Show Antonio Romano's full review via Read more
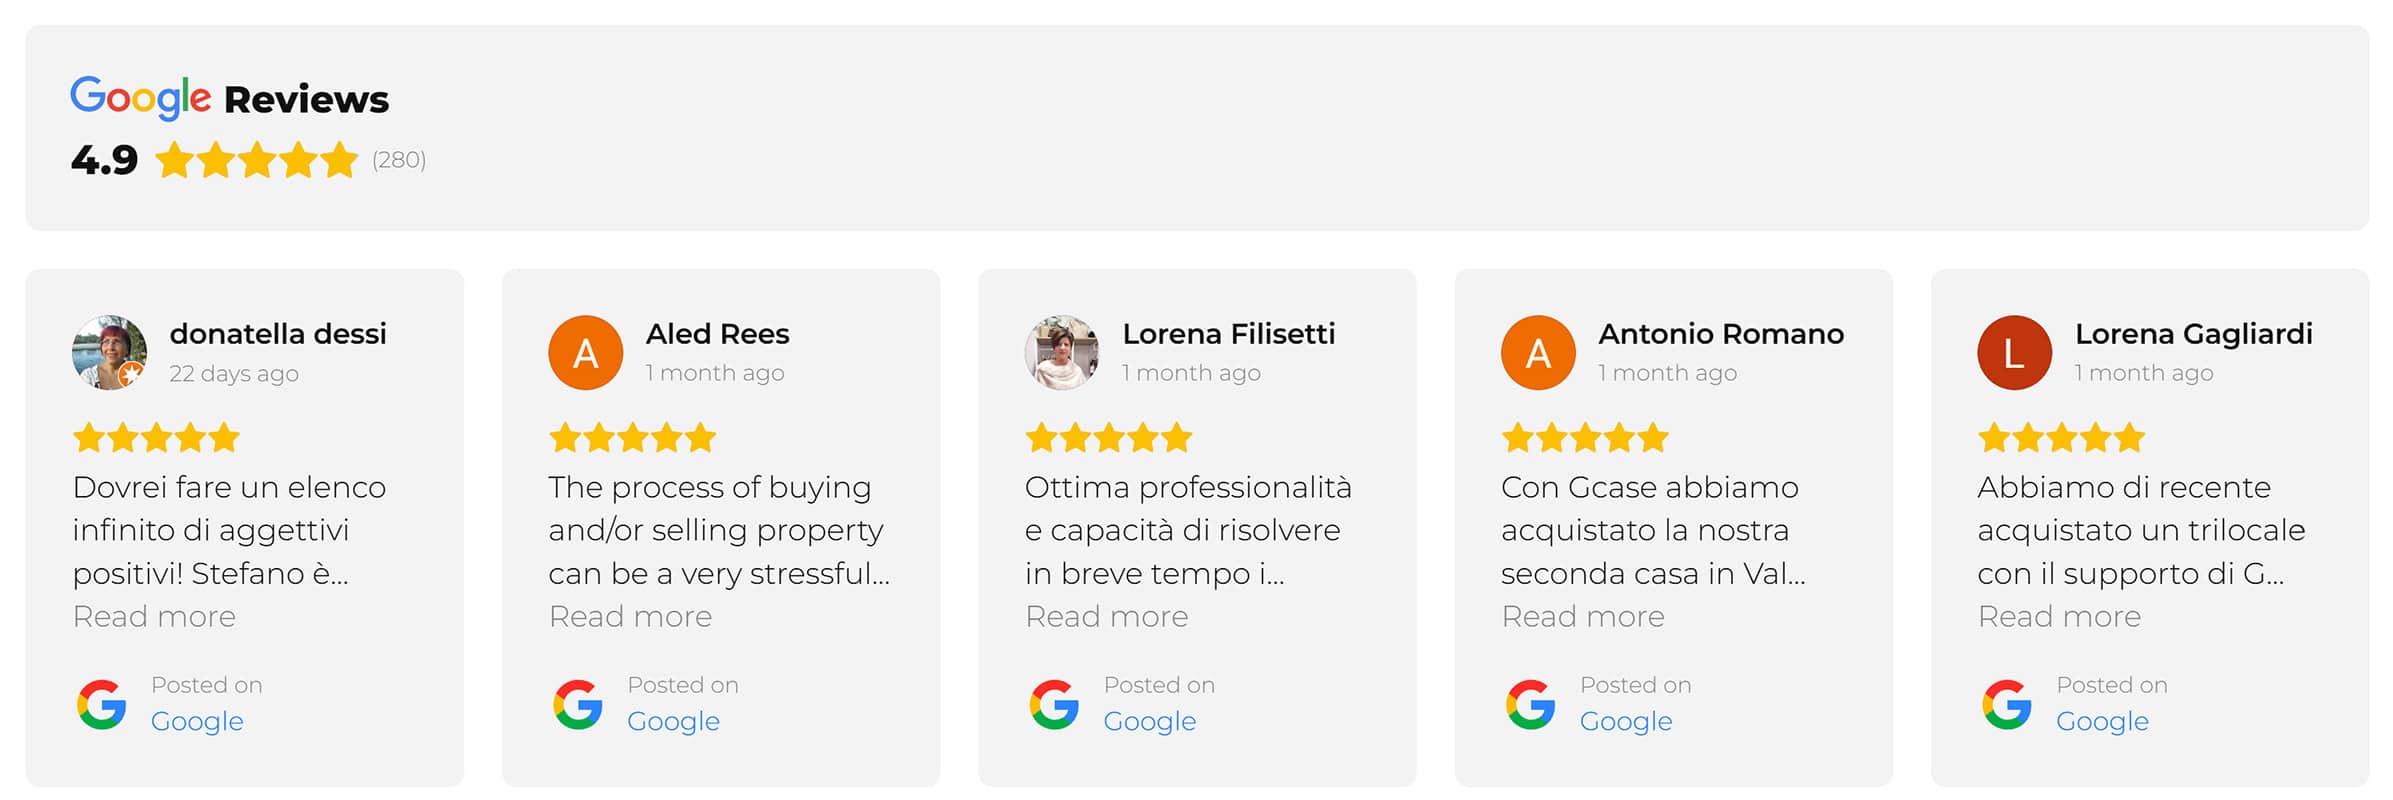This screenshot has width=2393, height=800. click(1582, 616)
